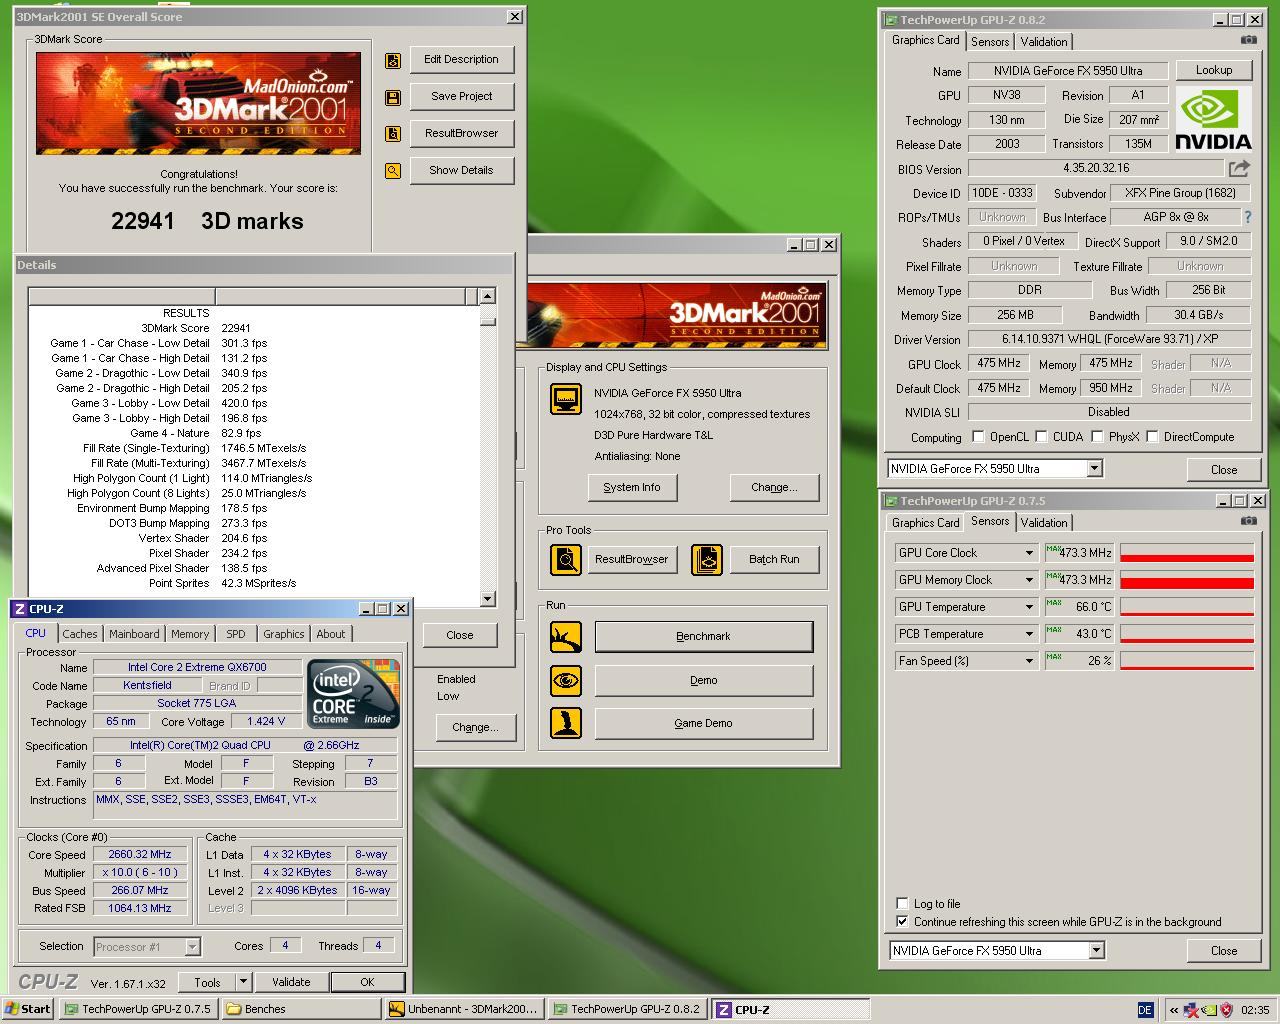Enable the CUDA checkbox
Screen dimensions: 1280x1024
pos(1041,437)
